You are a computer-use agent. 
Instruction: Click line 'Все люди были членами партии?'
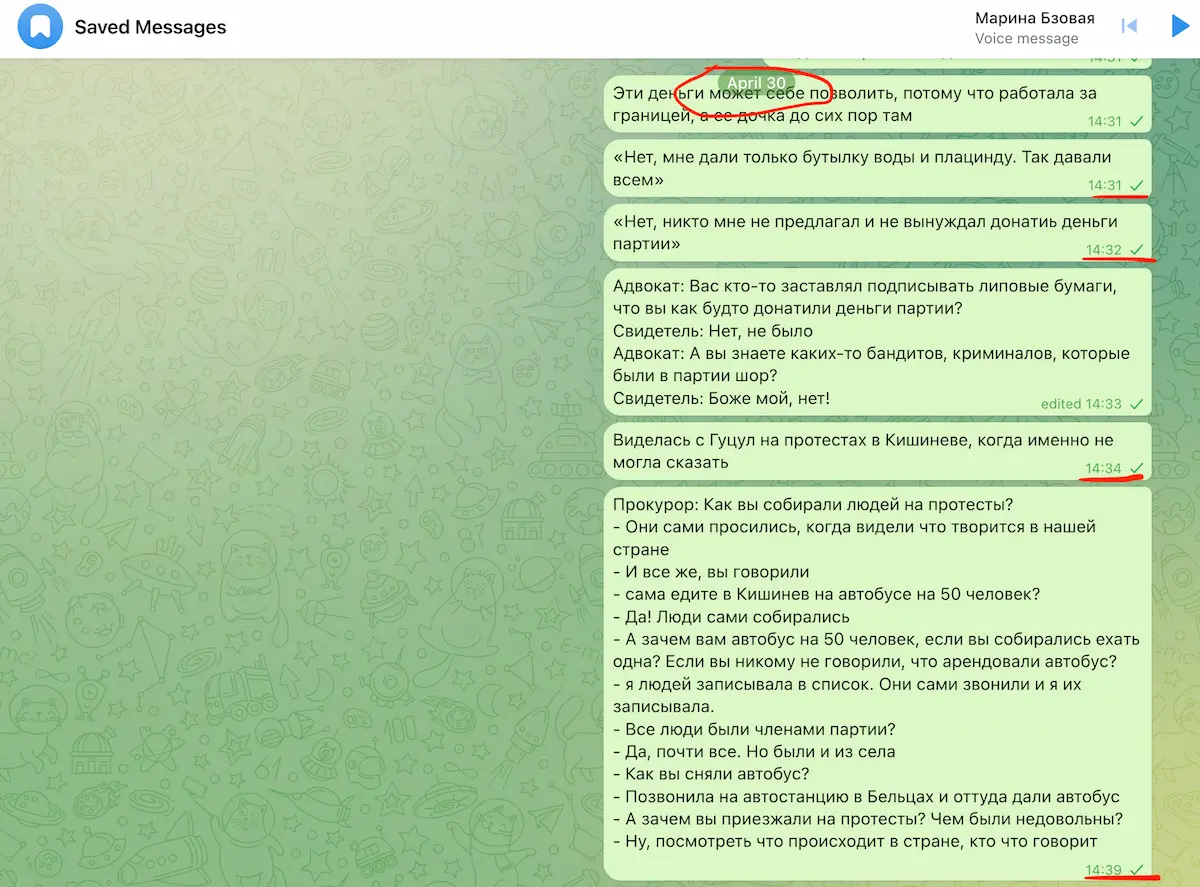(754, 729)
